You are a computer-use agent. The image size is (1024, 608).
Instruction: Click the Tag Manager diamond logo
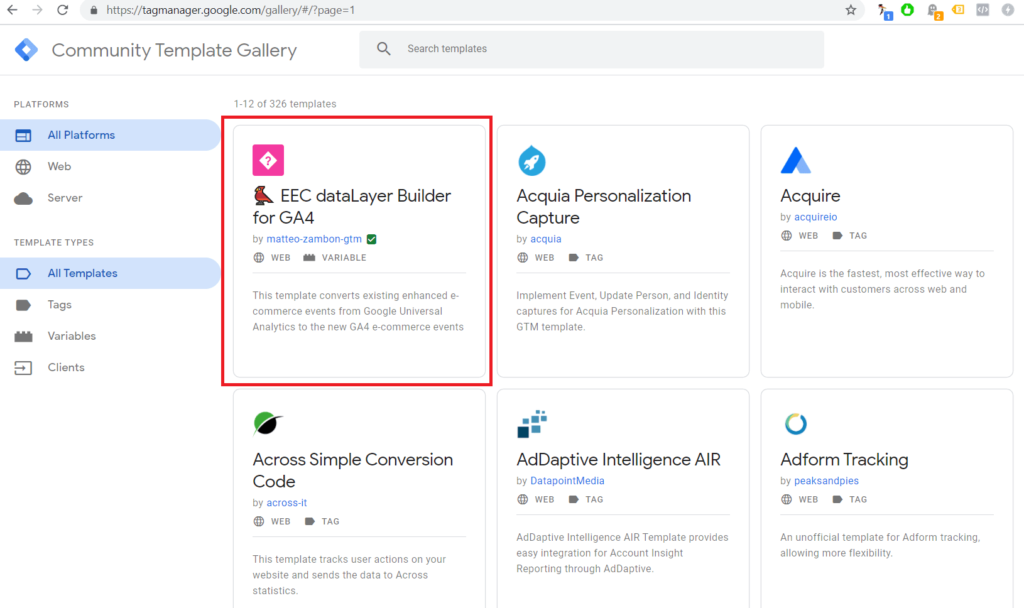click(26, 50)
